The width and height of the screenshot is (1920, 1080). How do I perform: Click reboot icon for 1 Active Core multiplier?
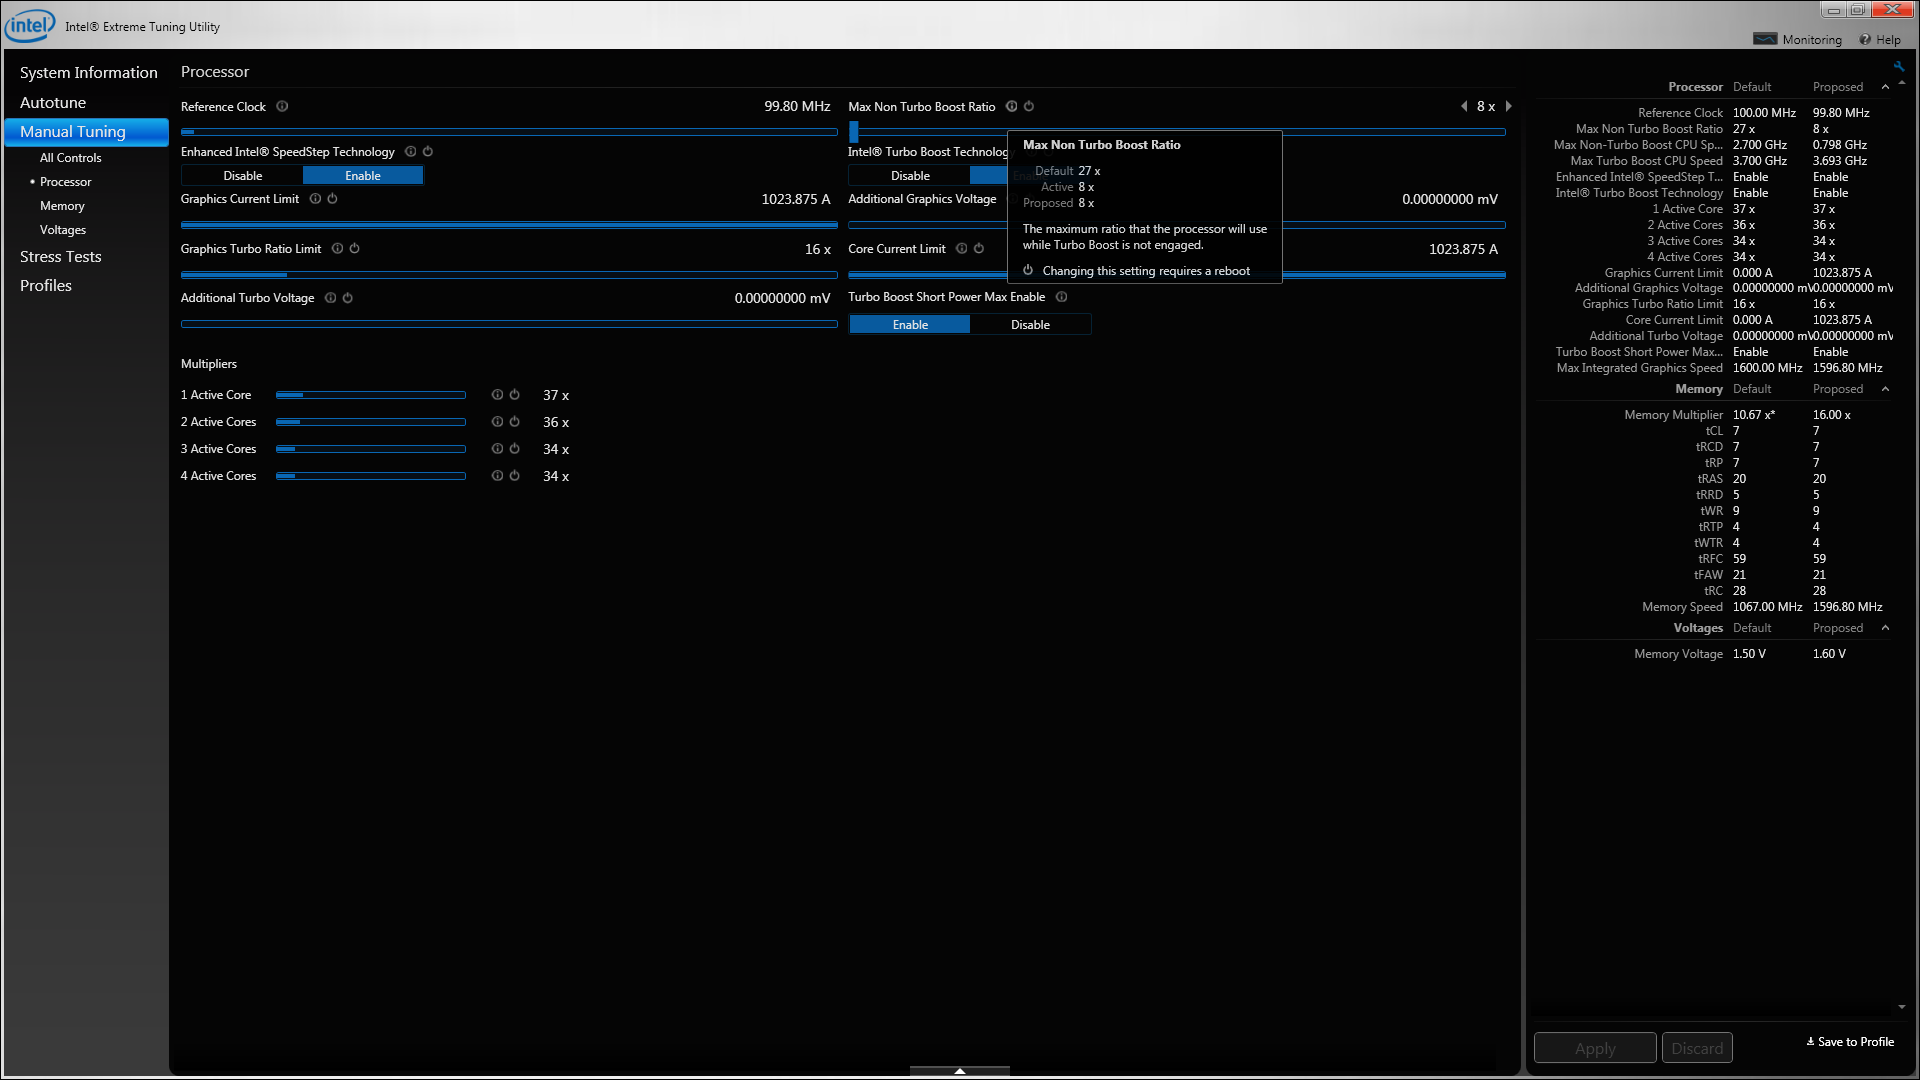point(515,395)
